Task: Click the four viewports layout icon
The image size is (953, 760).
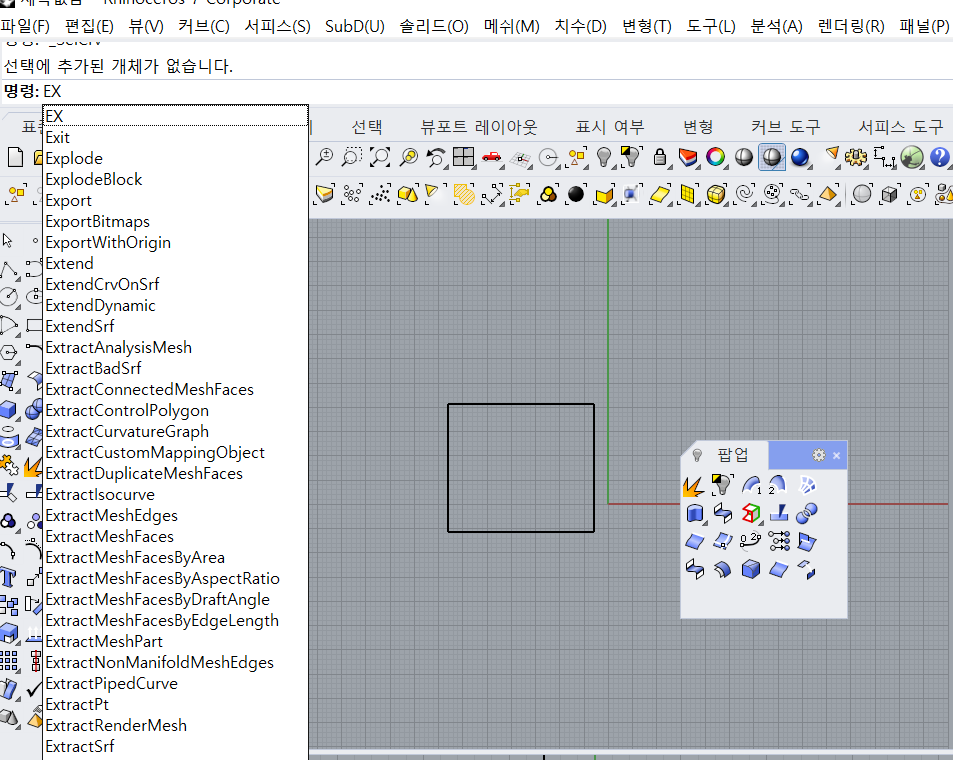Action: pos(464,157)
